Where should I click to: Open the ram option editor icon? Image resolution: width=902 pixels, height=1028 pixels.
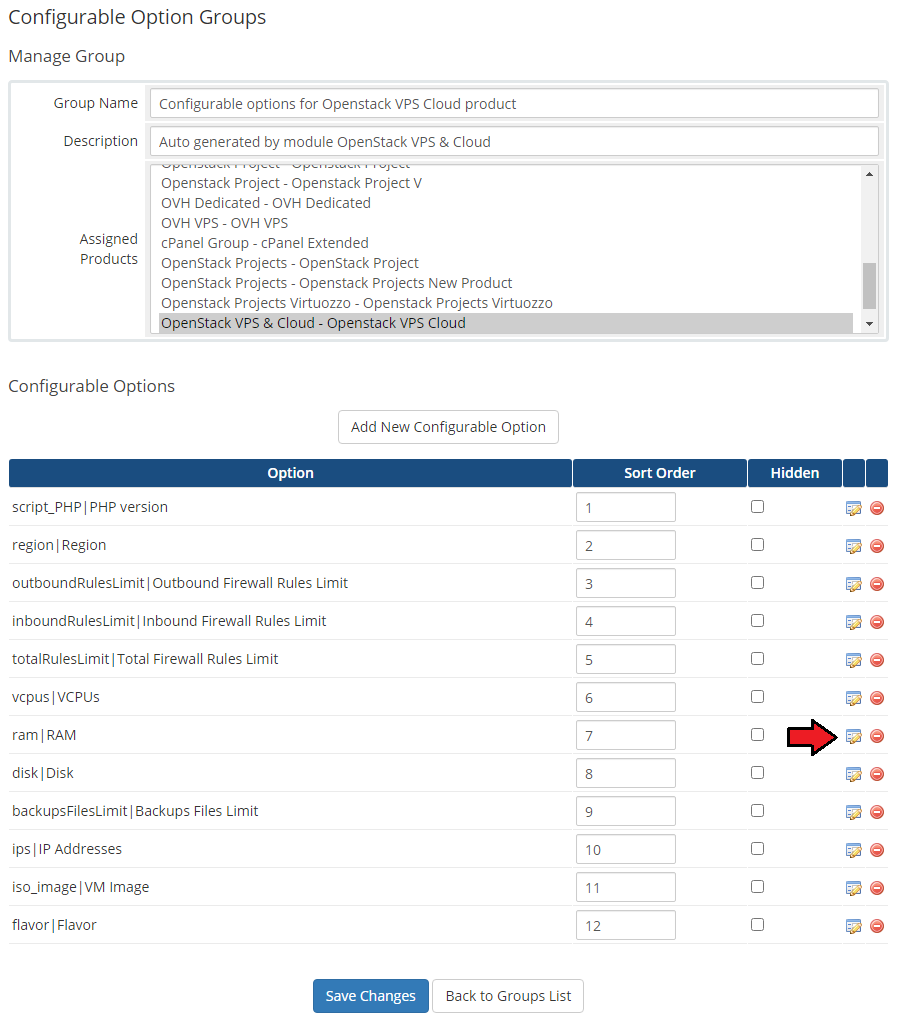pos(853,736)
